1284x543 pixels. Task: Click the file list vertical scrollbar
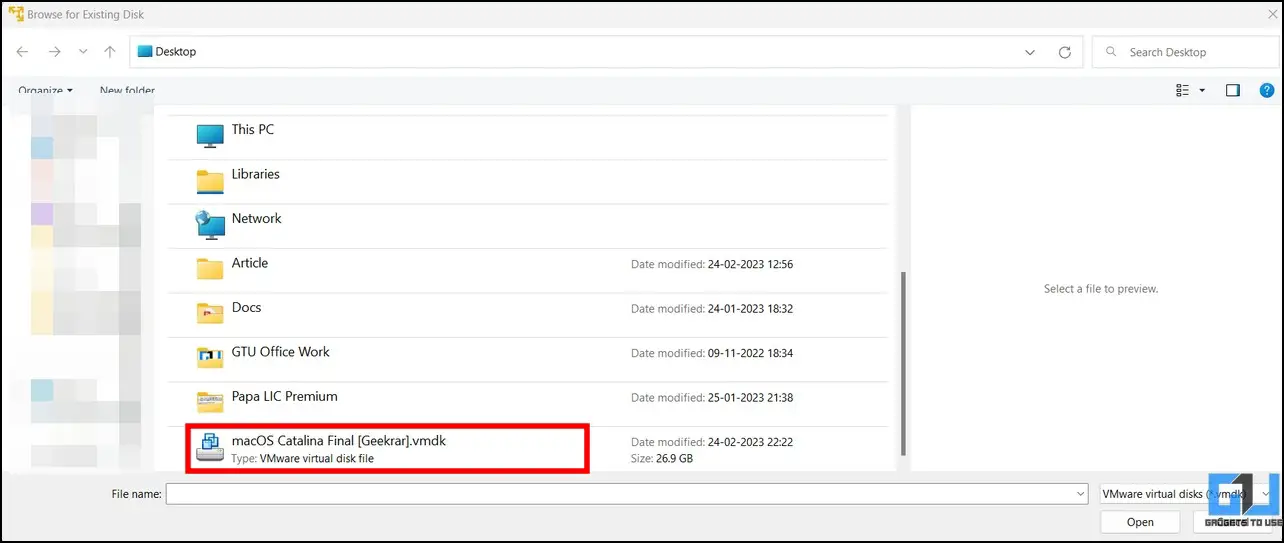(903, 363)
